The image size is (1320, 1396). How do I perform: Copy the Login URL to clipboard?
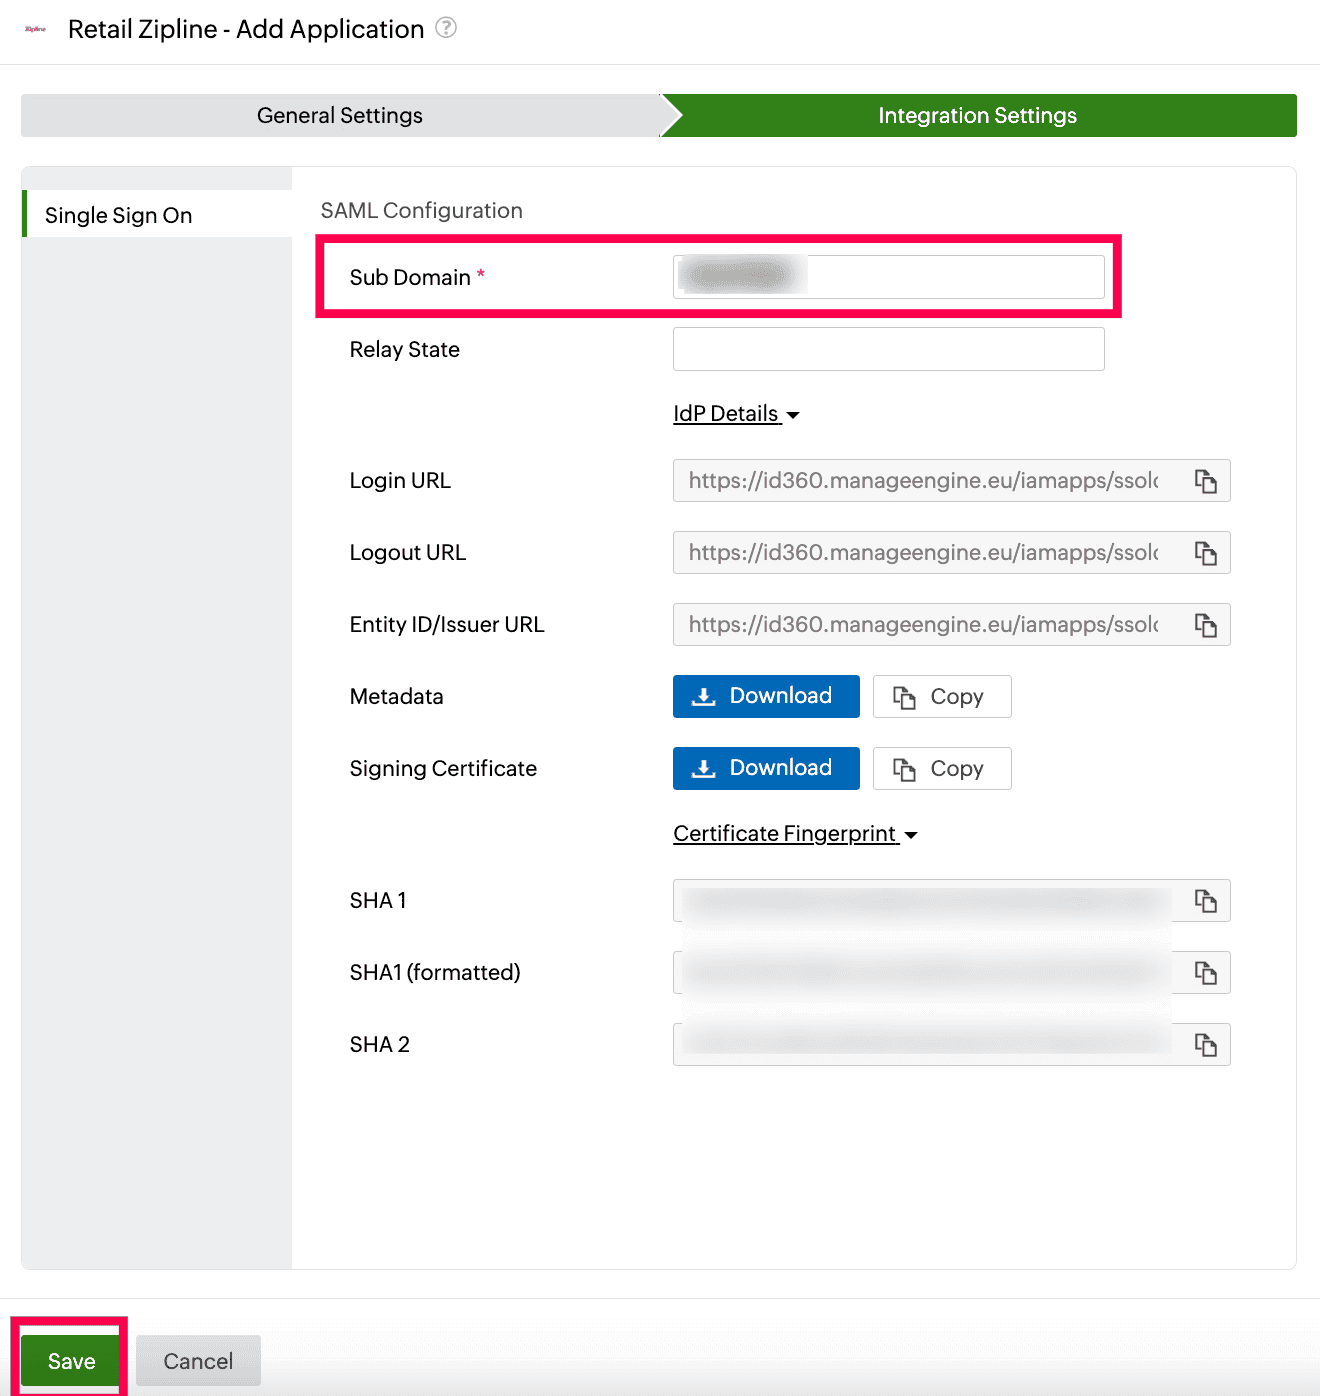[1204, 481]
